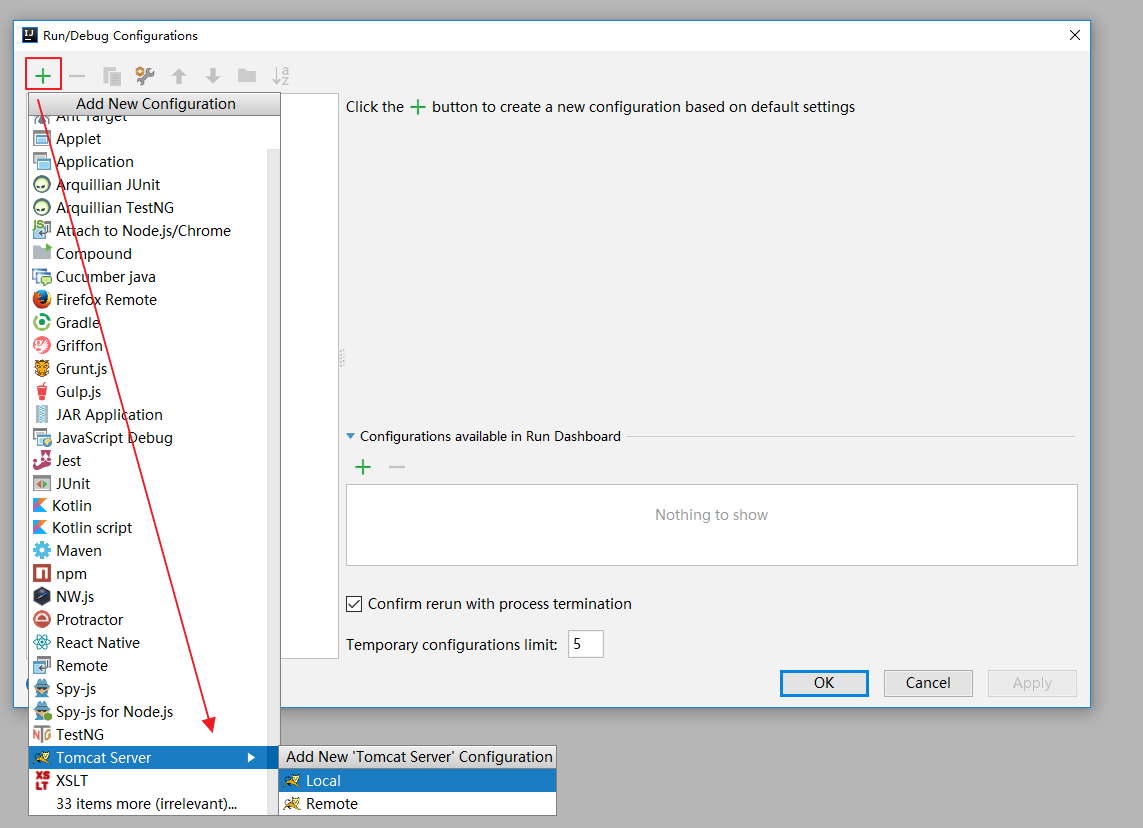Choose Remote Tomcat Server configuration
Image resolution: width=1143 pixels, height=828 pixels.
pos(418,803)
